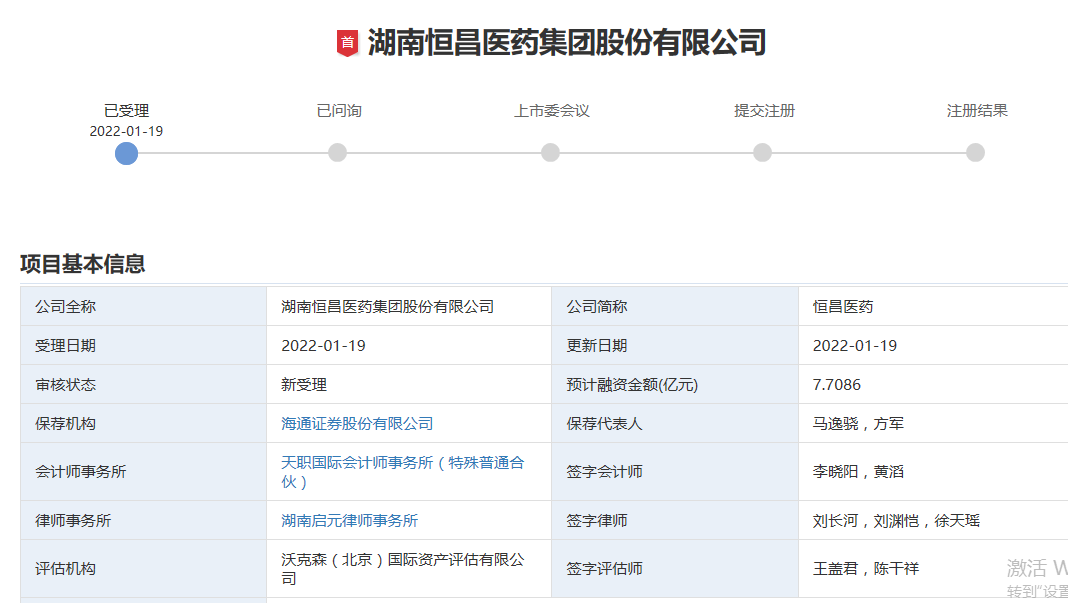Click the 签字会计师 label cell
This screenshot has width=1068, height=603.
pyautogui.click(x=675, y=471)
